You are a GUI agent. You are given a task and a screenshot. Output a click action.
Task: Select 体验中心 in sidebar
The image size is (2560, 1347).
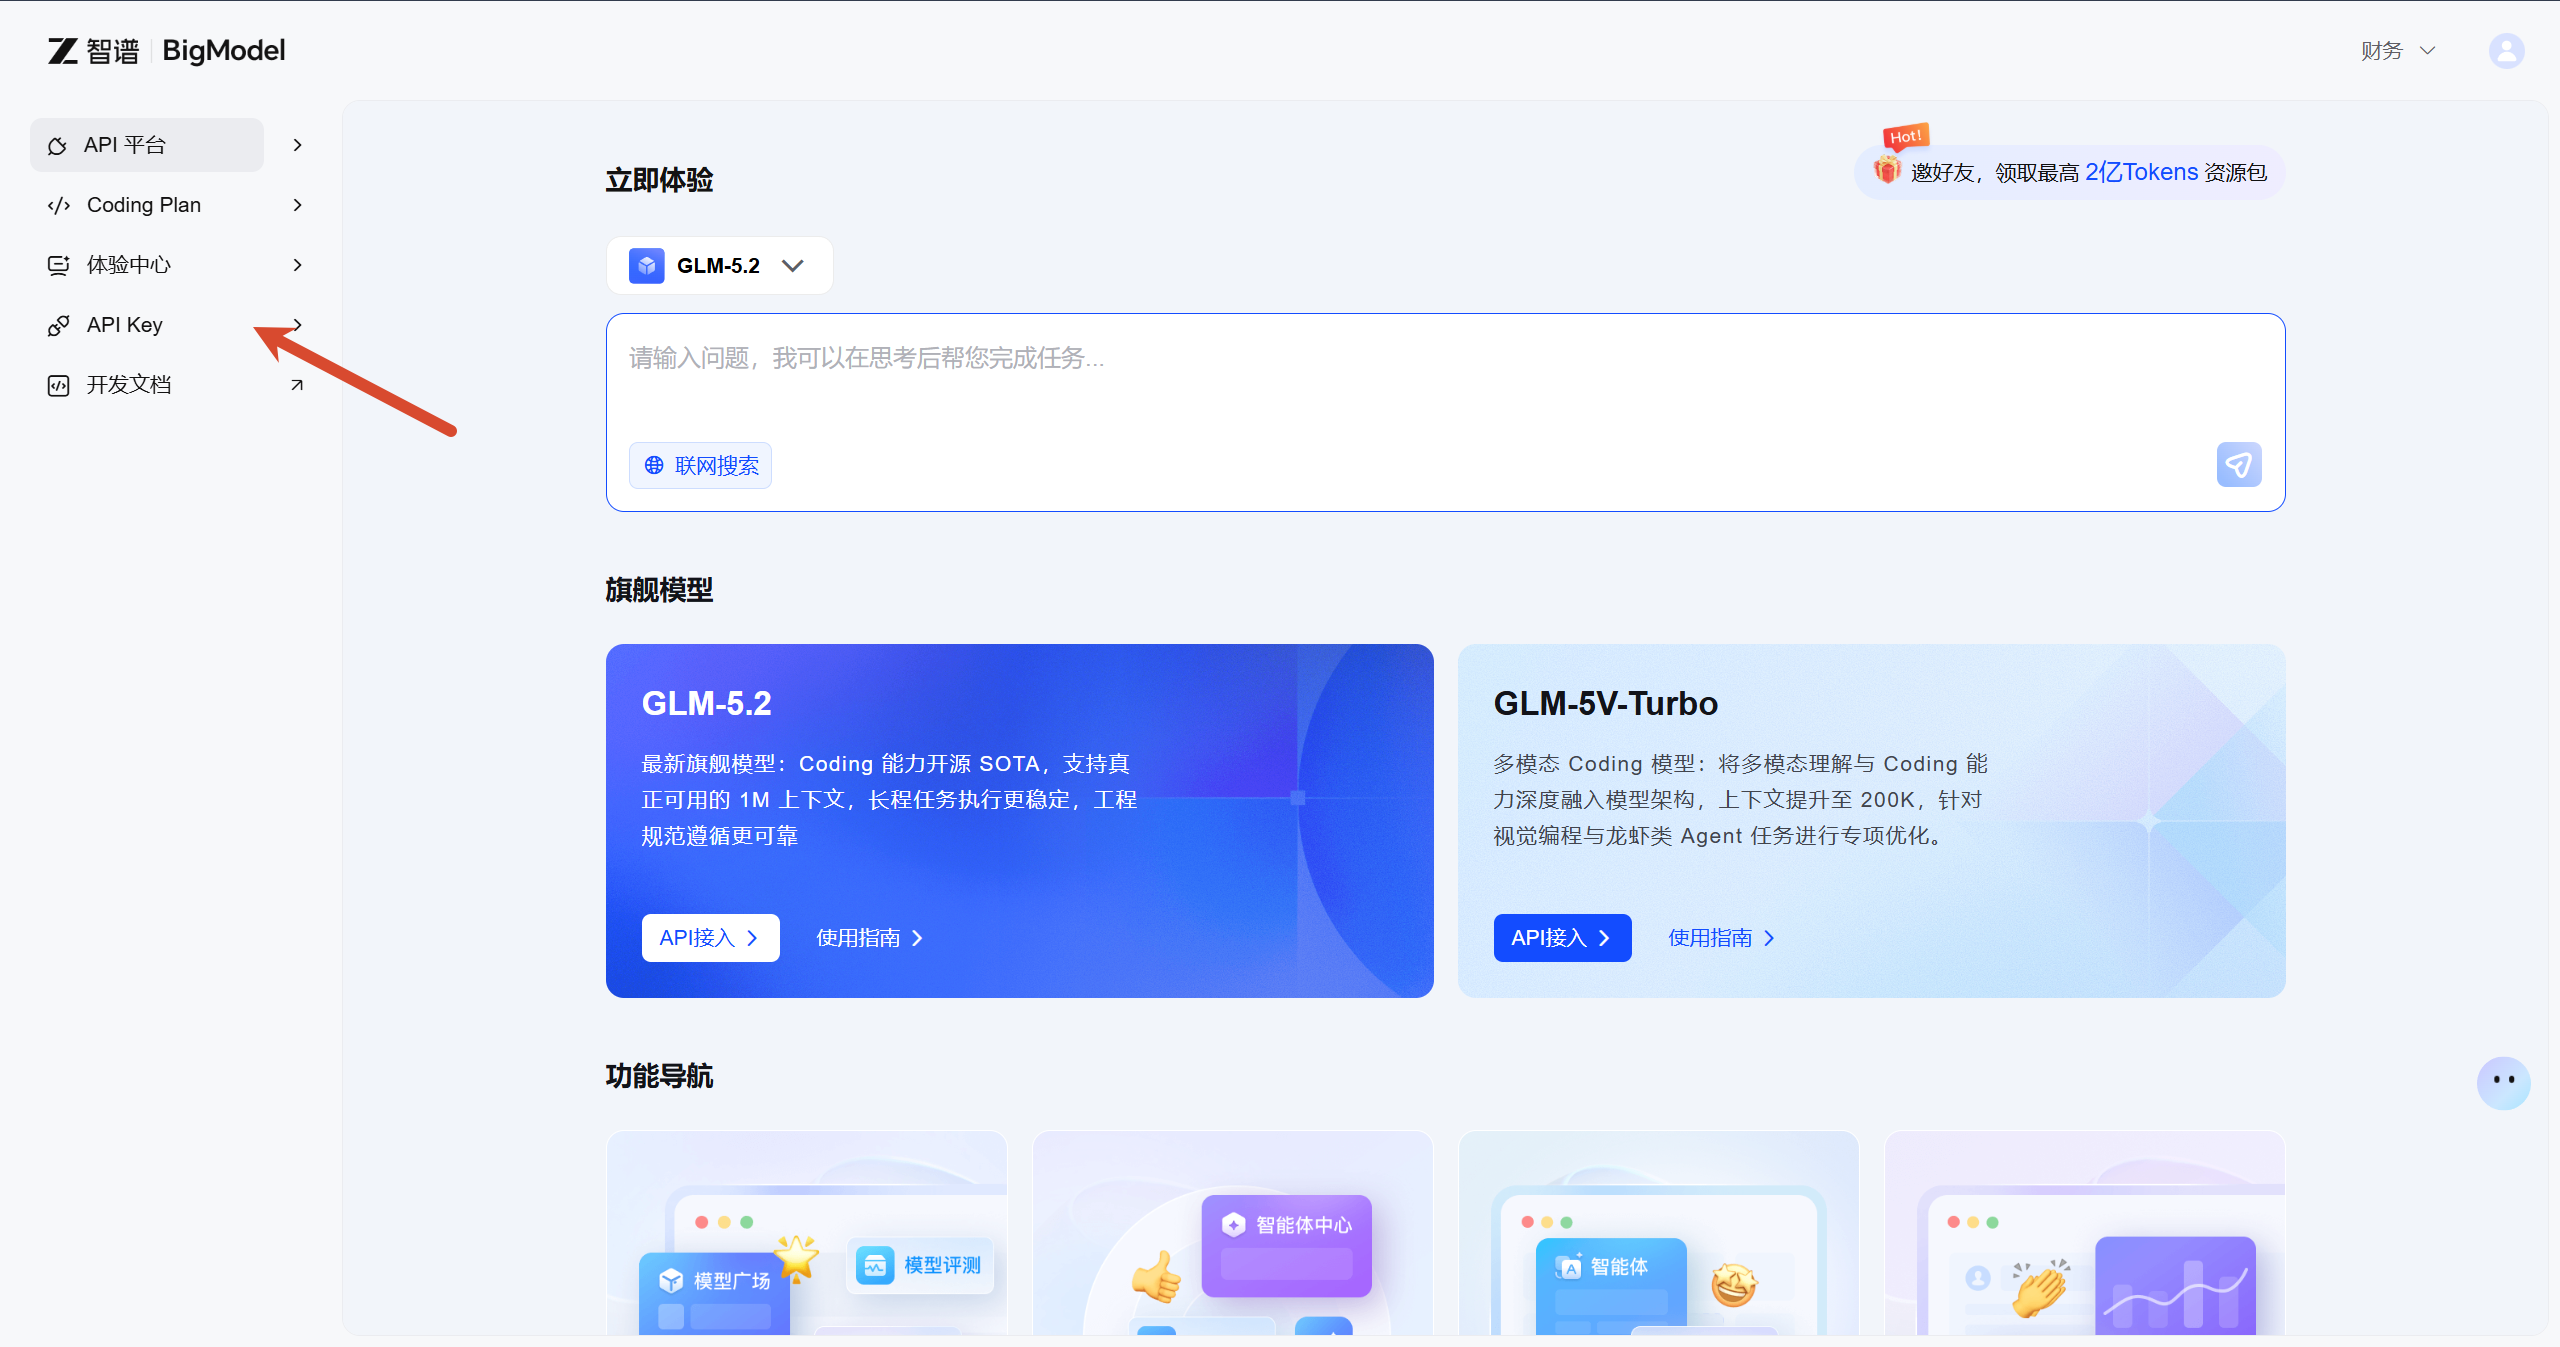(x=147, y=265)
